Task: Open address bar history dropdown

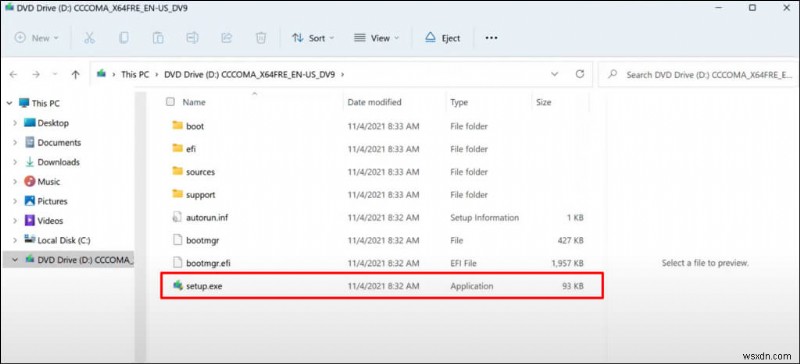Action: [x=555, y=74]
